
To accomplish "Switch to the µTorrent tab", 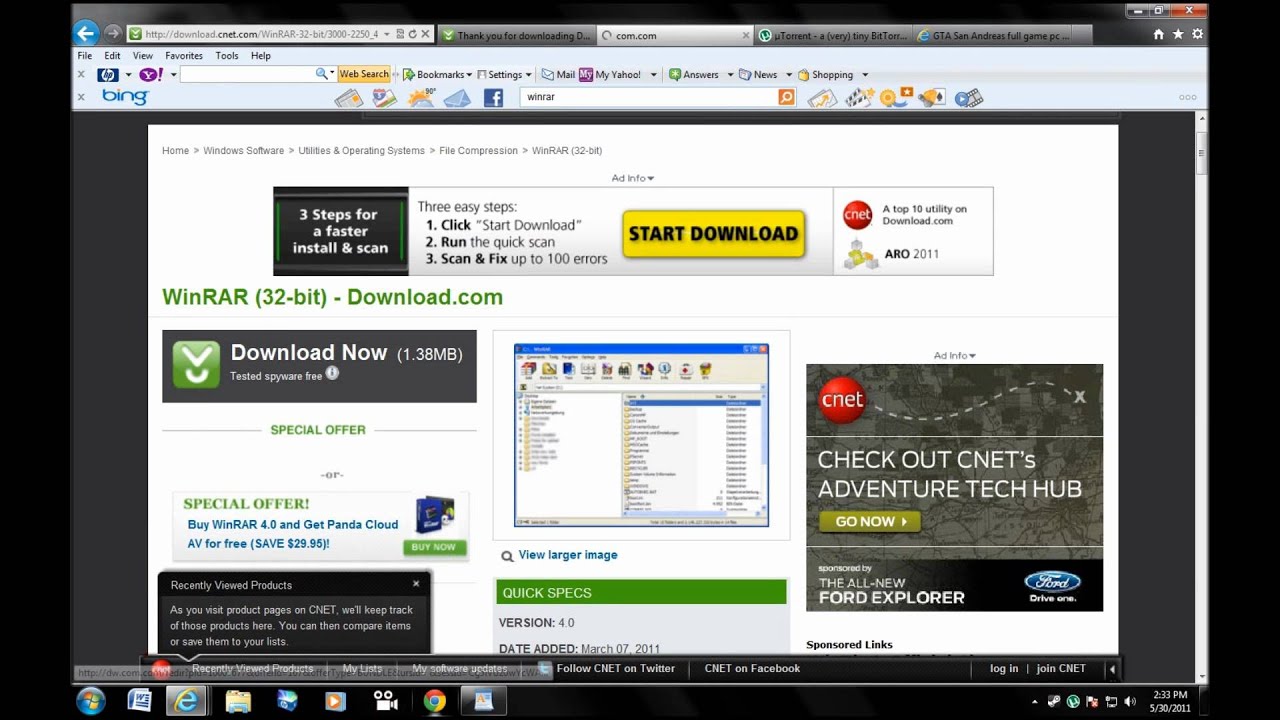I will click(x=833, y=35).
